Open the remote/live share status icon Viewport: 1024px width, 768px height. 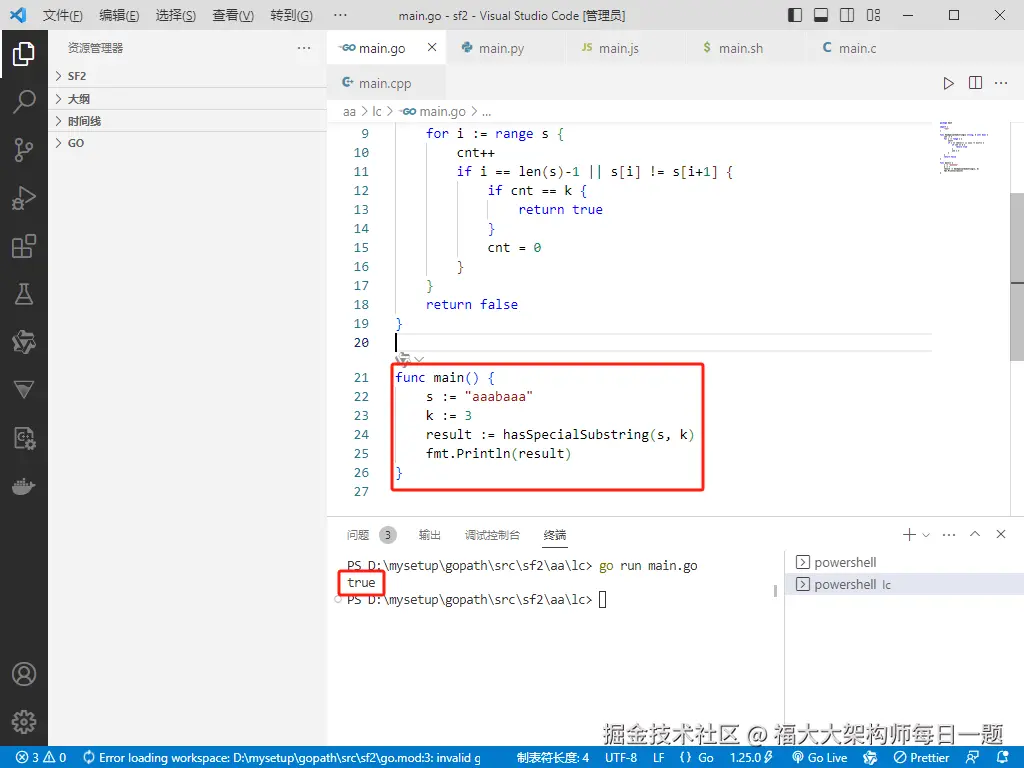[x=973, y=758]
